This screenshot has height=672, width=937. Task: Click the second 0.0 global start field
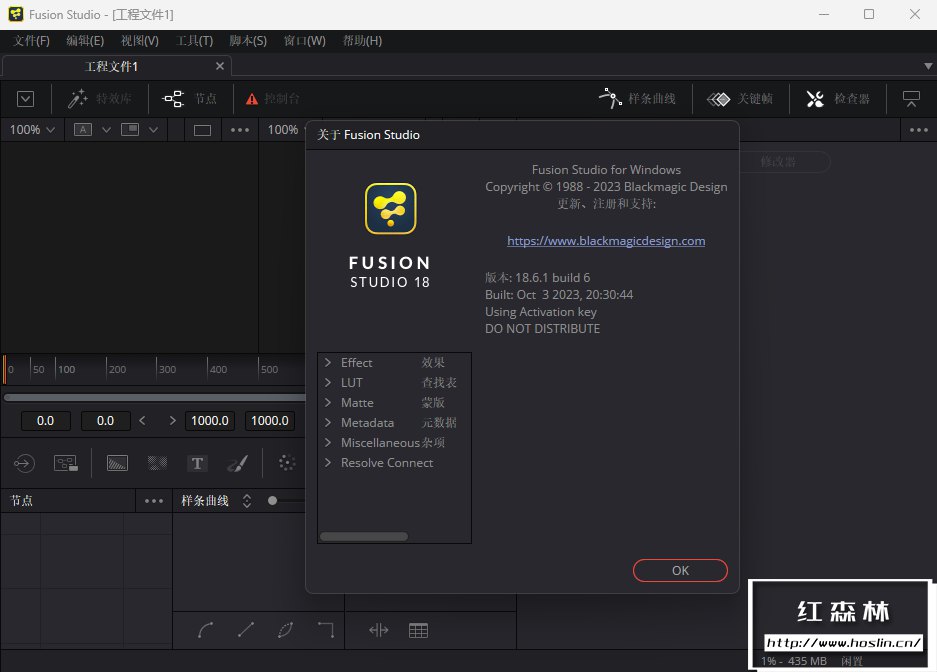(x=105, y=421)
